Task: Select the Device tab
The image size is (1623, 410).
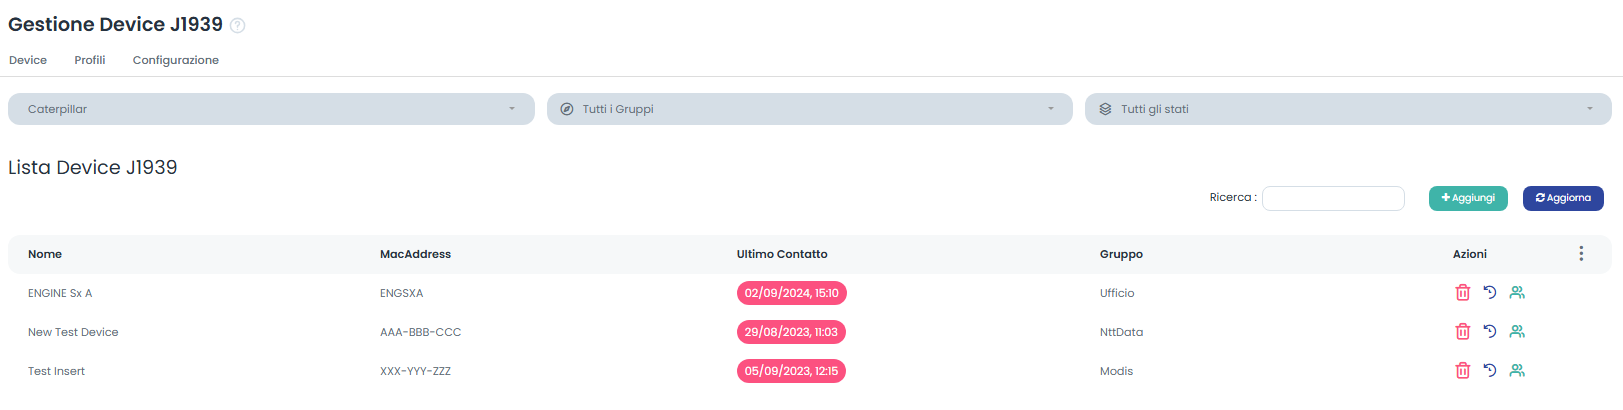Action: pyautogui.click(x=28, y=60)
